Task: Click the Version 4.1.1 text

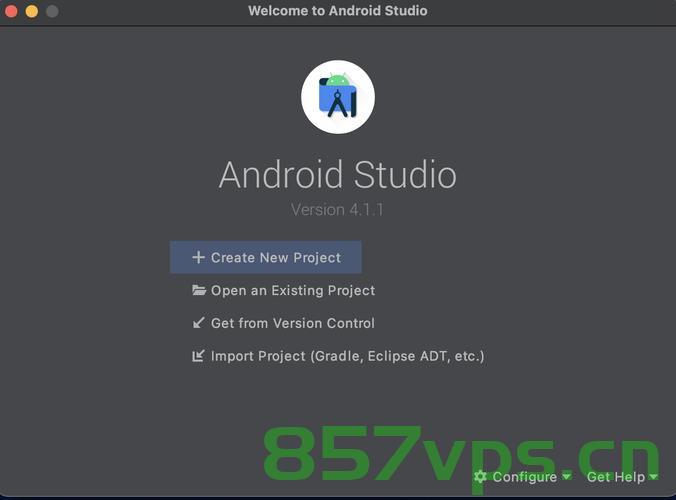Action: point(337,210)
